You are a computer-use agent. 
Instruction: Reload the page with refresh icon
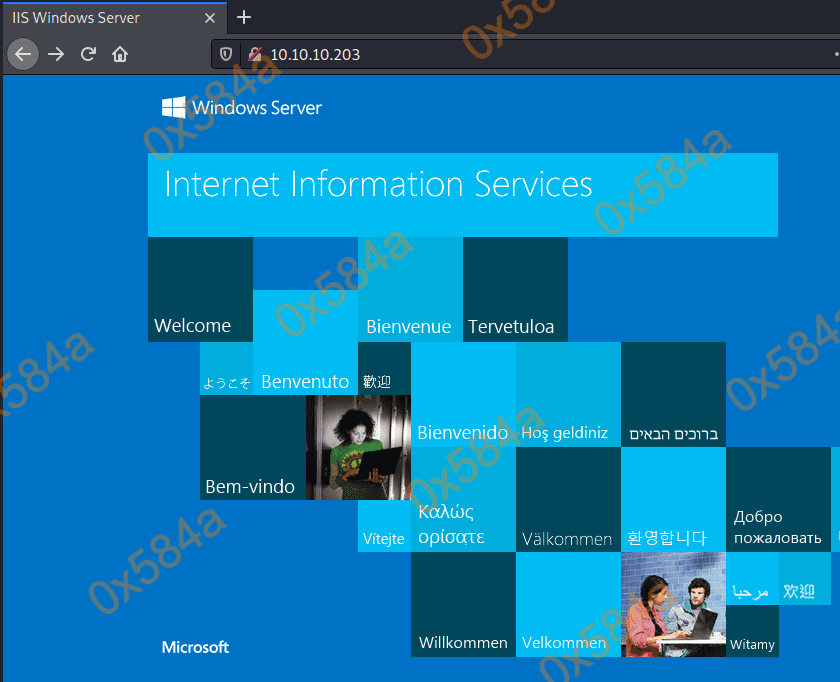[x=88, y=54]
